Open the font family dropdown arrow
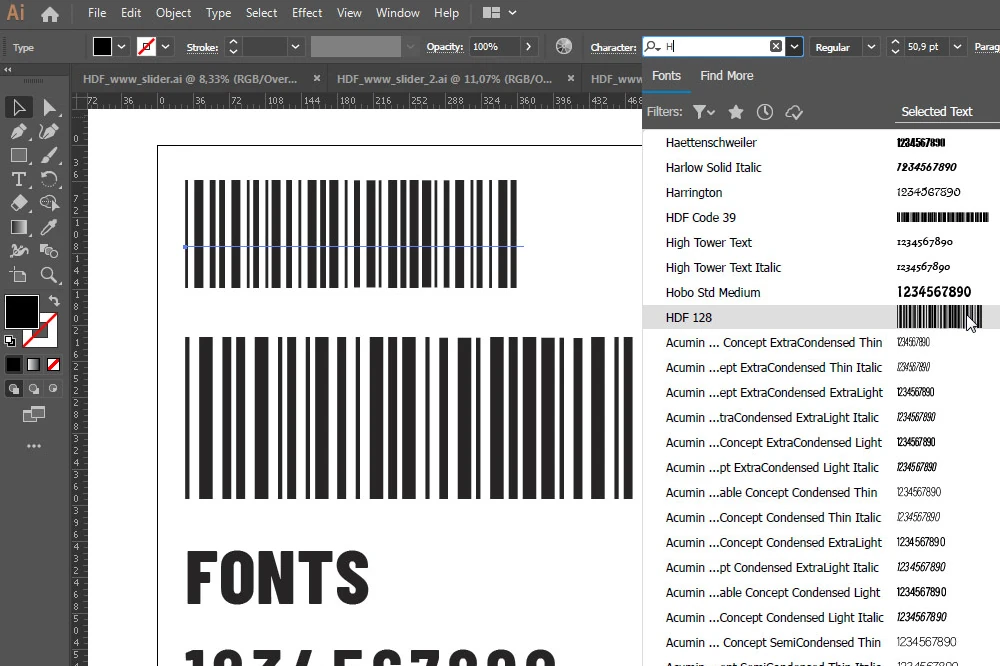The width and height of the screenshot is (1000, 666). click(x=794, y=47)
